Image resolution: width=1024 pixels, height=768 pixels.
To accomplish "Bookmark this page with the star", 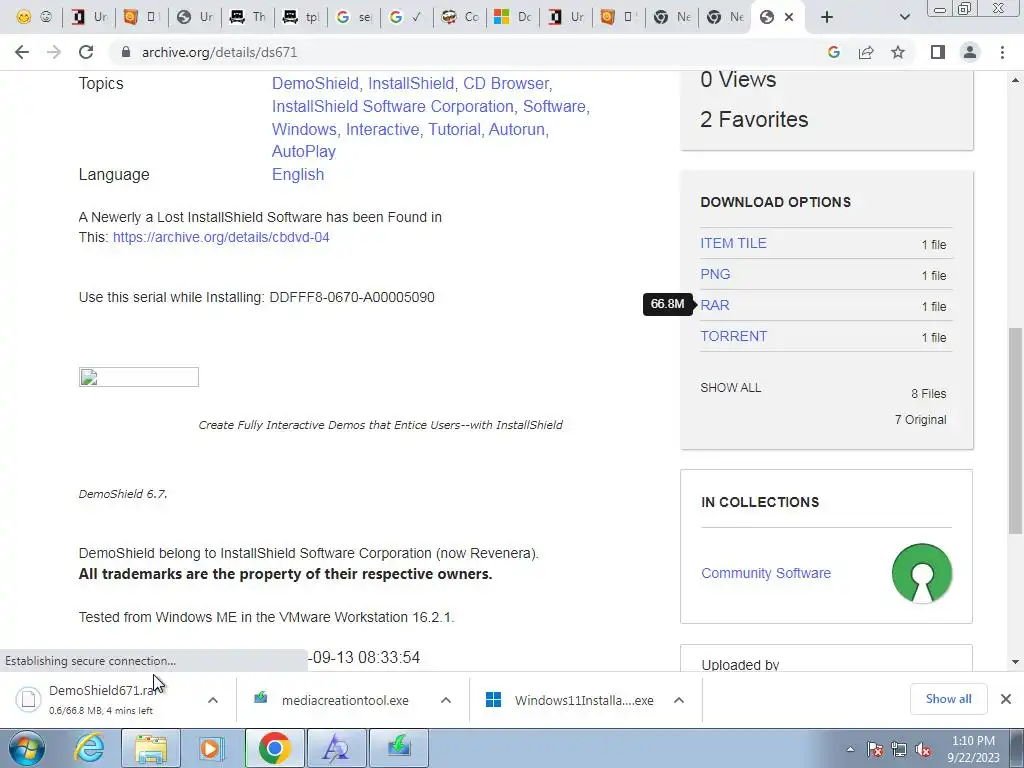I will (x=898, y=52).
